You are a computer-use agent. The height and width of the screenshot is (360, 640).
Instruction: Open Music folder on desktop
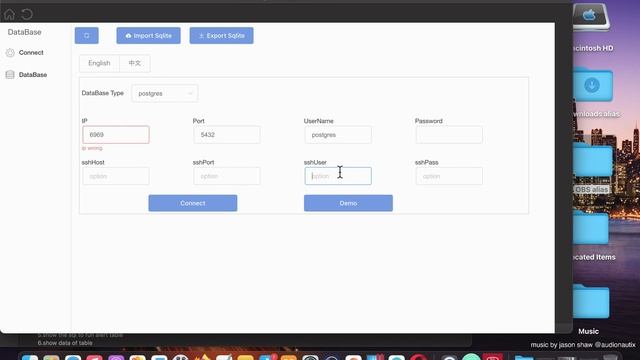pyautogui.click(x=591, y=301)
